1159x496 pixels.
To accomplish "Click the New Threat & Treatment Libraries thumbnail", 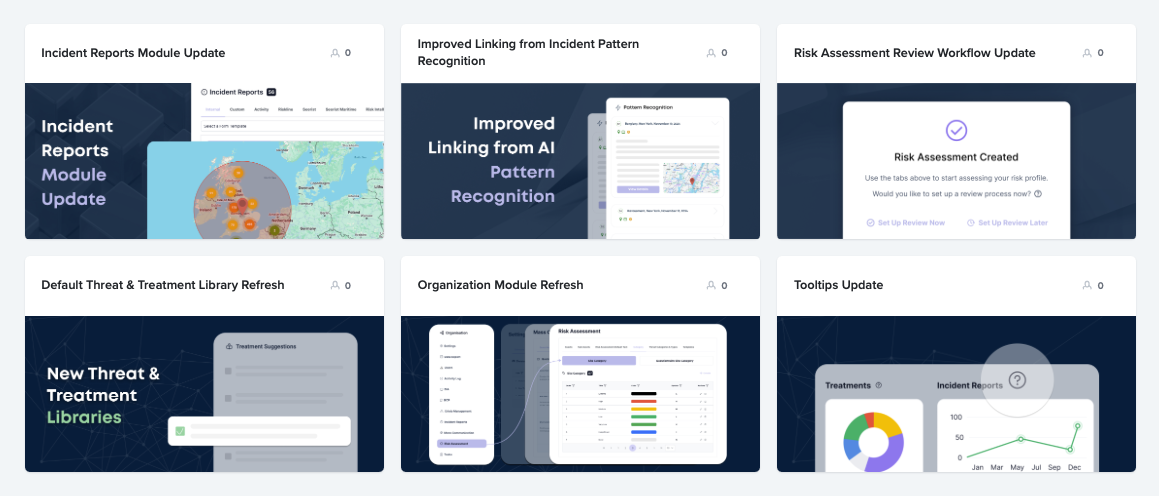I will click(205, 394).
